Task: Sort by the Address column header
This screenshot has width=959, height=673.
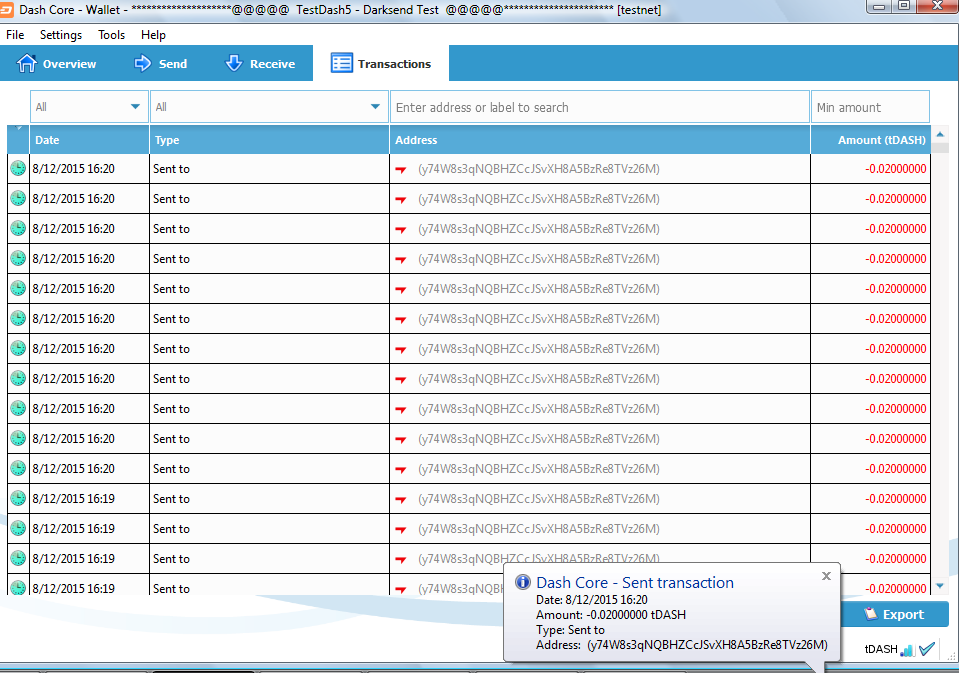Action: (x=600, y=140)
